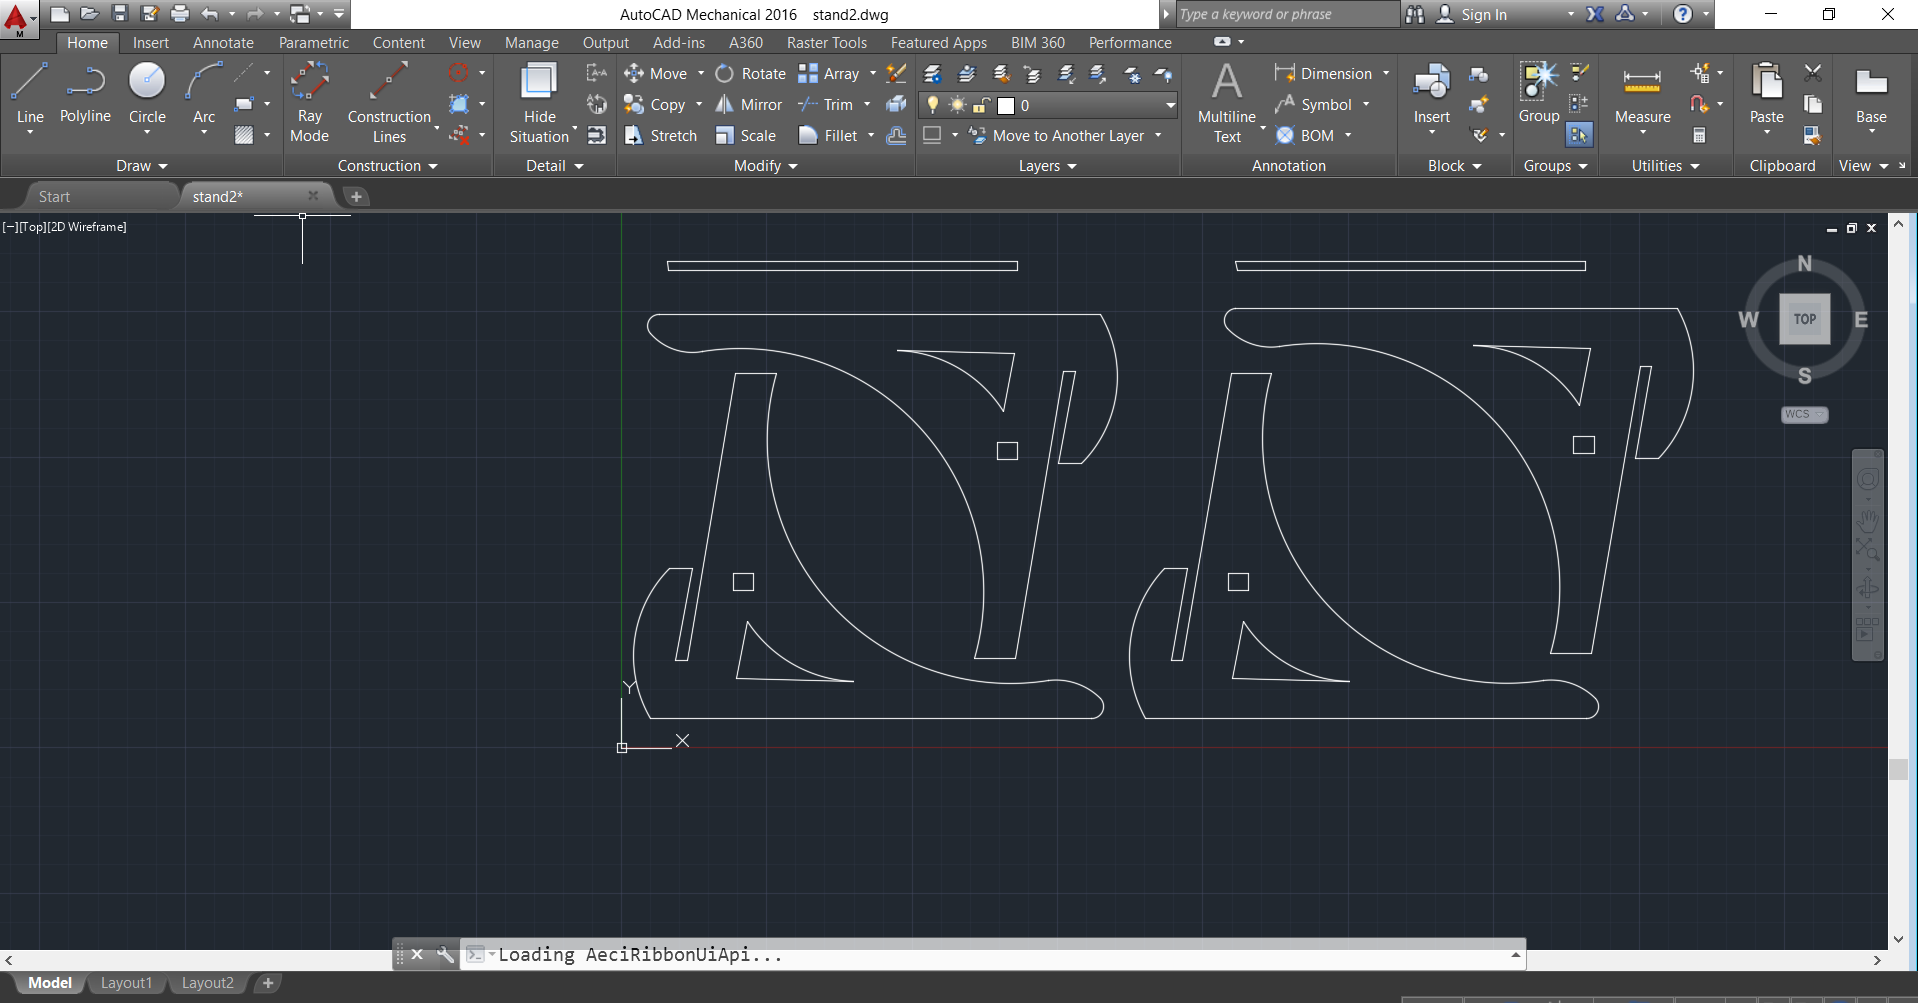Viewport: 1918px width, 1003px height.
Task: Expand the Layers panel
Action: 1047,166
